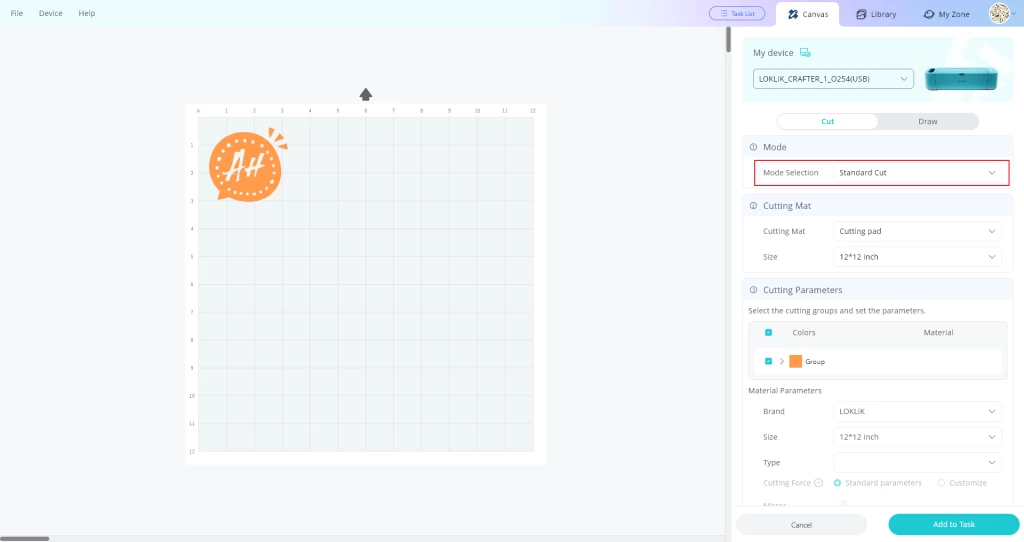This screenshot has height=542, width=1024.
Task: Click the info icon next to Mode
Action: (x=754, y=147)
